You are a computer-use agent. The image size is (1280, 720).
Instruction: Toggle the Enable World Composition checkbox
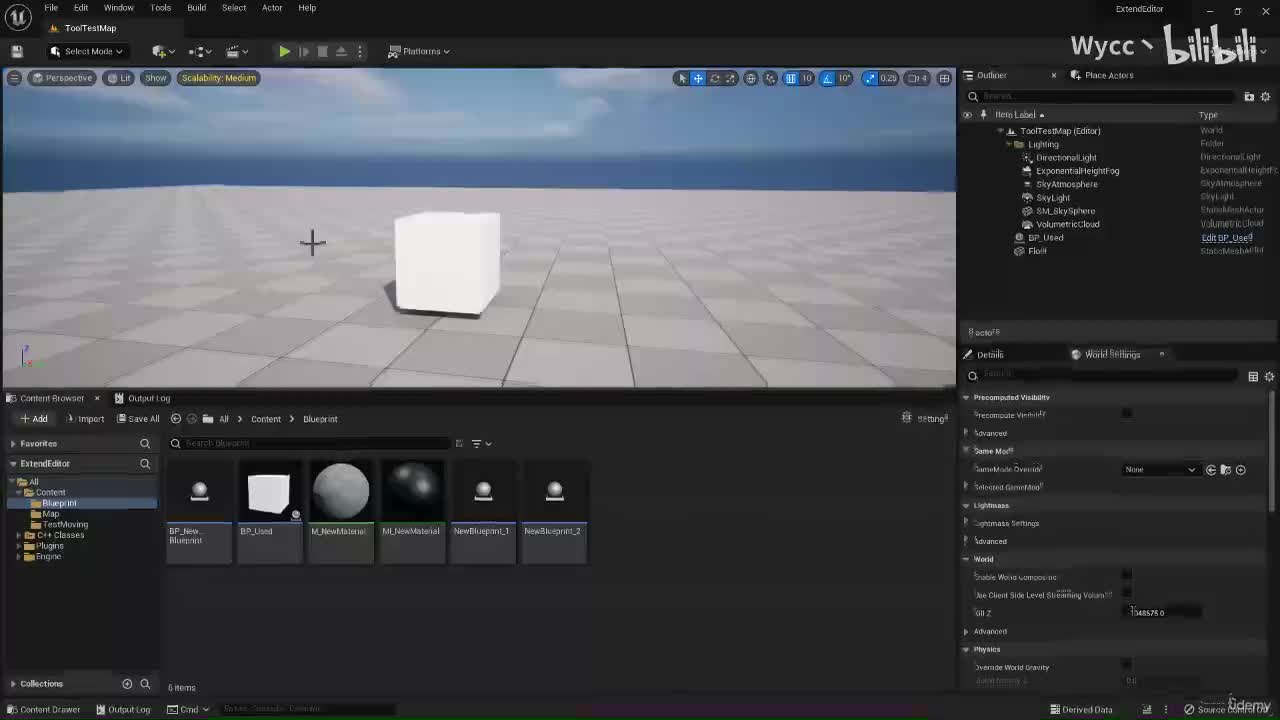click(1127, 576)
